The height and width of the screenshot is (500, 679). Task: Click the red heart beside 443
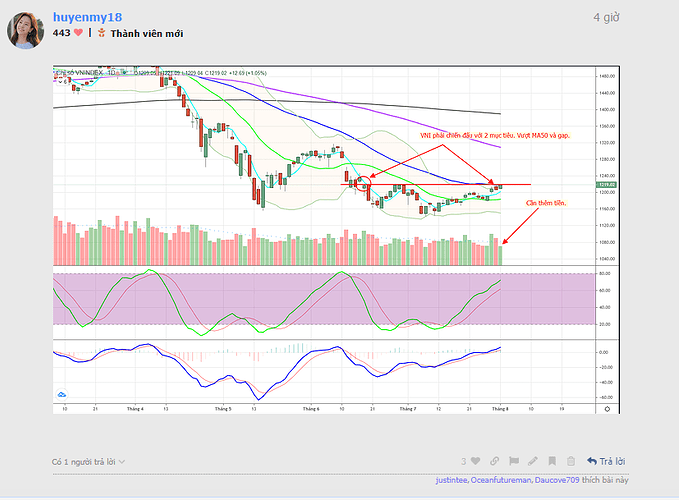(78, 32)
